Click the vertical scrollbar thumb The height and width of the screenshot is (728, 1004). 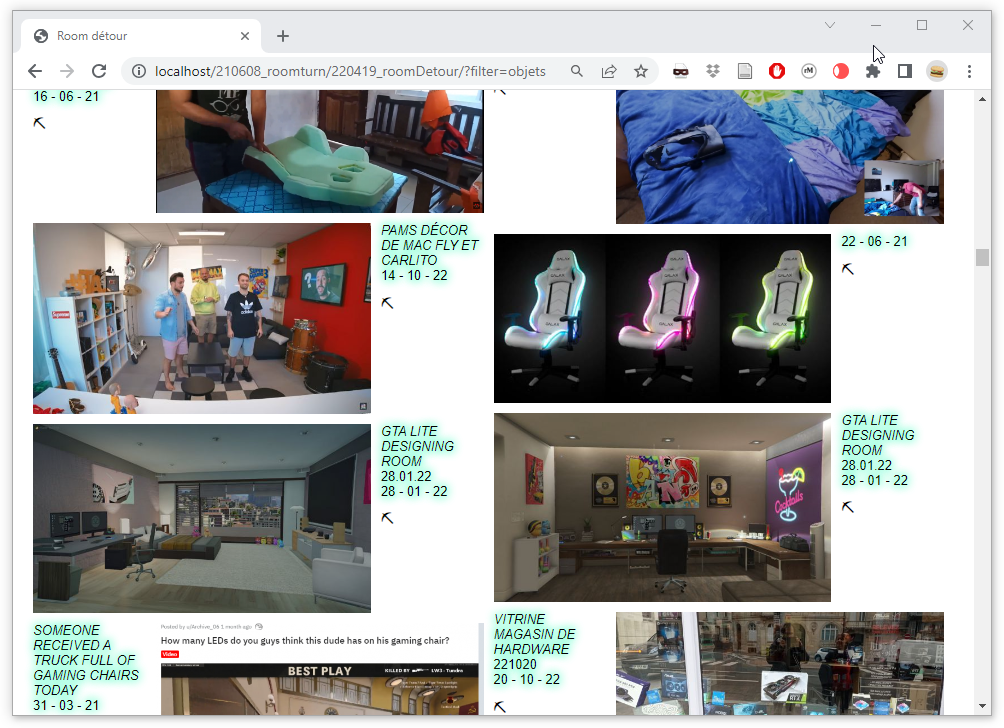pos(982,257)
